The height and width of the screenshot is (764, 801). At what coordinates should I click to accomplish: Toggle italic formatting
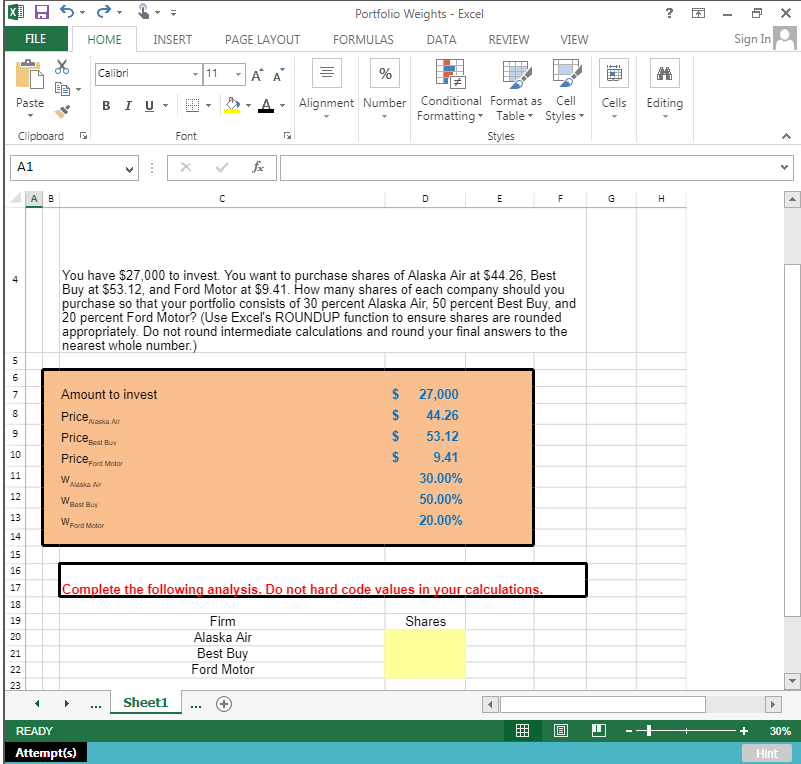[x=127, y=105]
